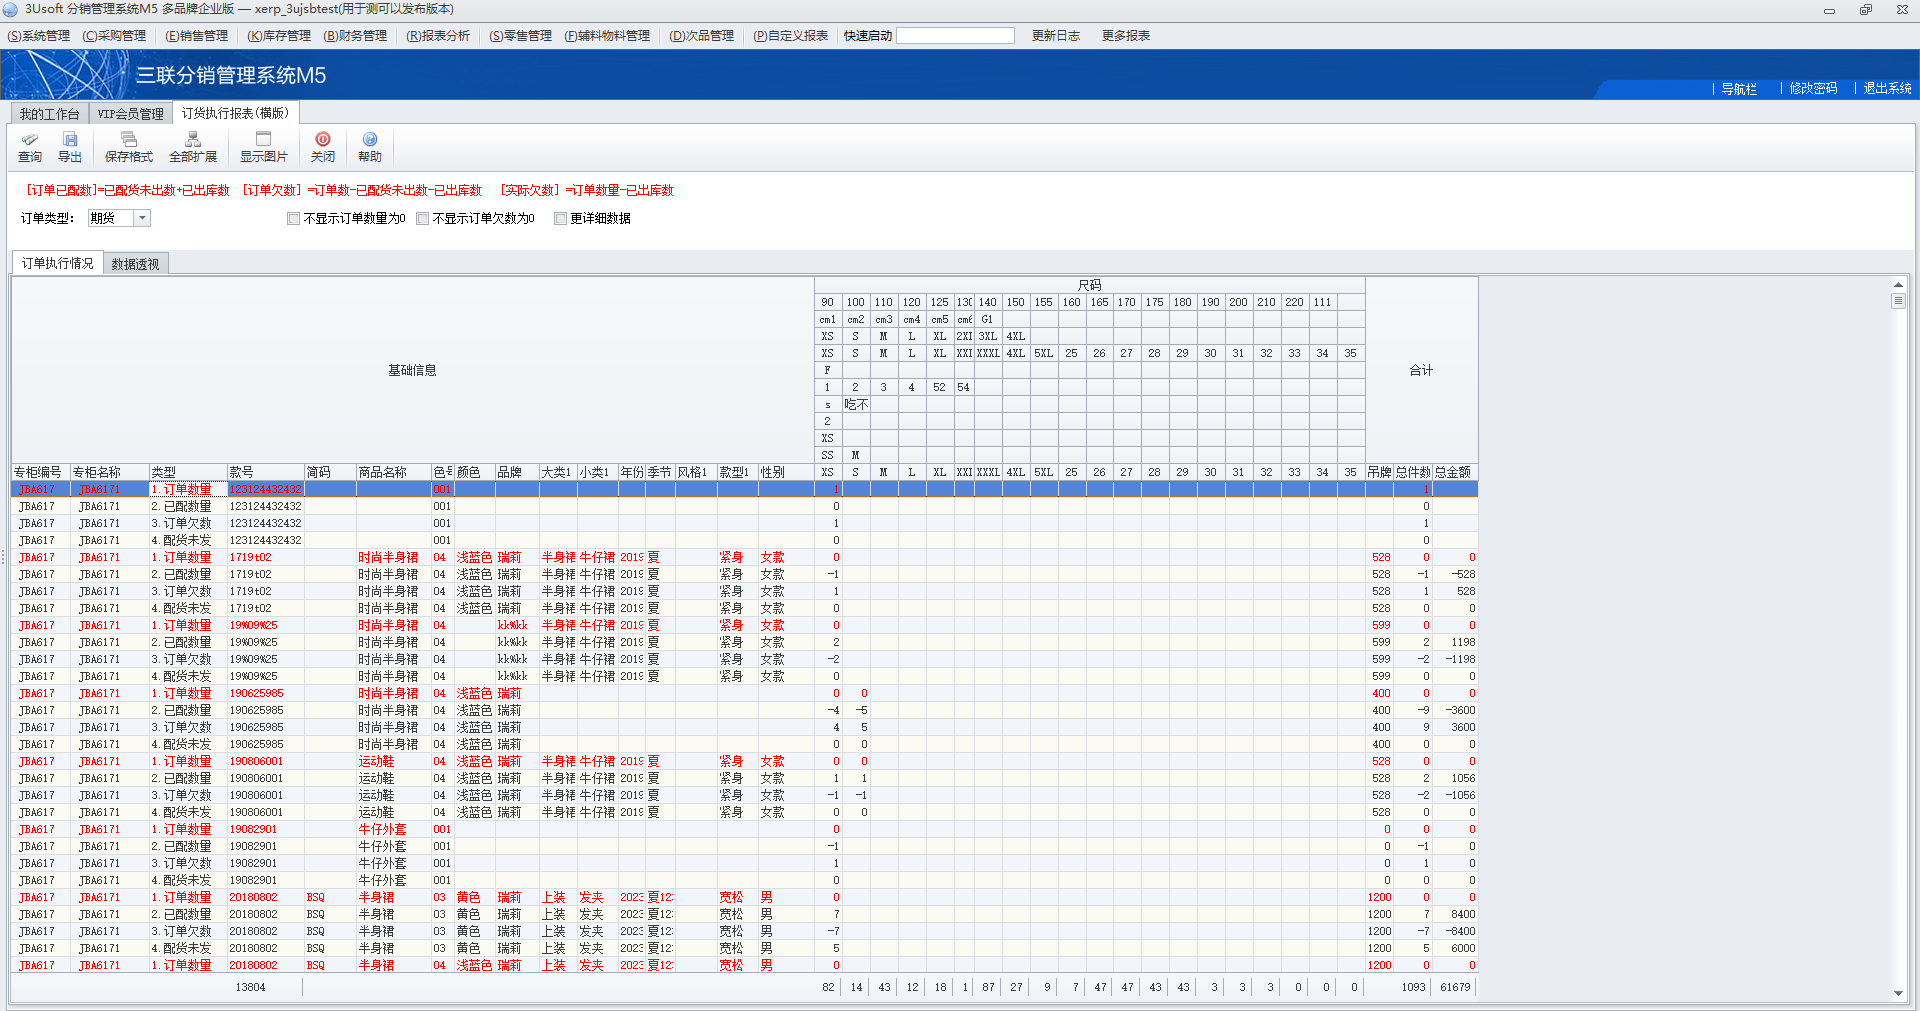Switch to the VIP会员管理 tab
This screenshot has height=1011, width=1920.
click(x=131, y=114)
